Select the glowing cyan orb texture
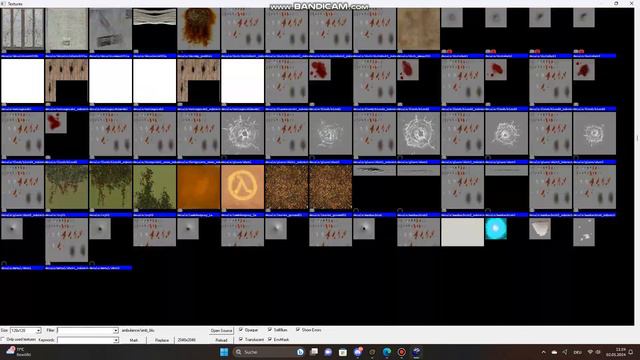 pos(496,229)
